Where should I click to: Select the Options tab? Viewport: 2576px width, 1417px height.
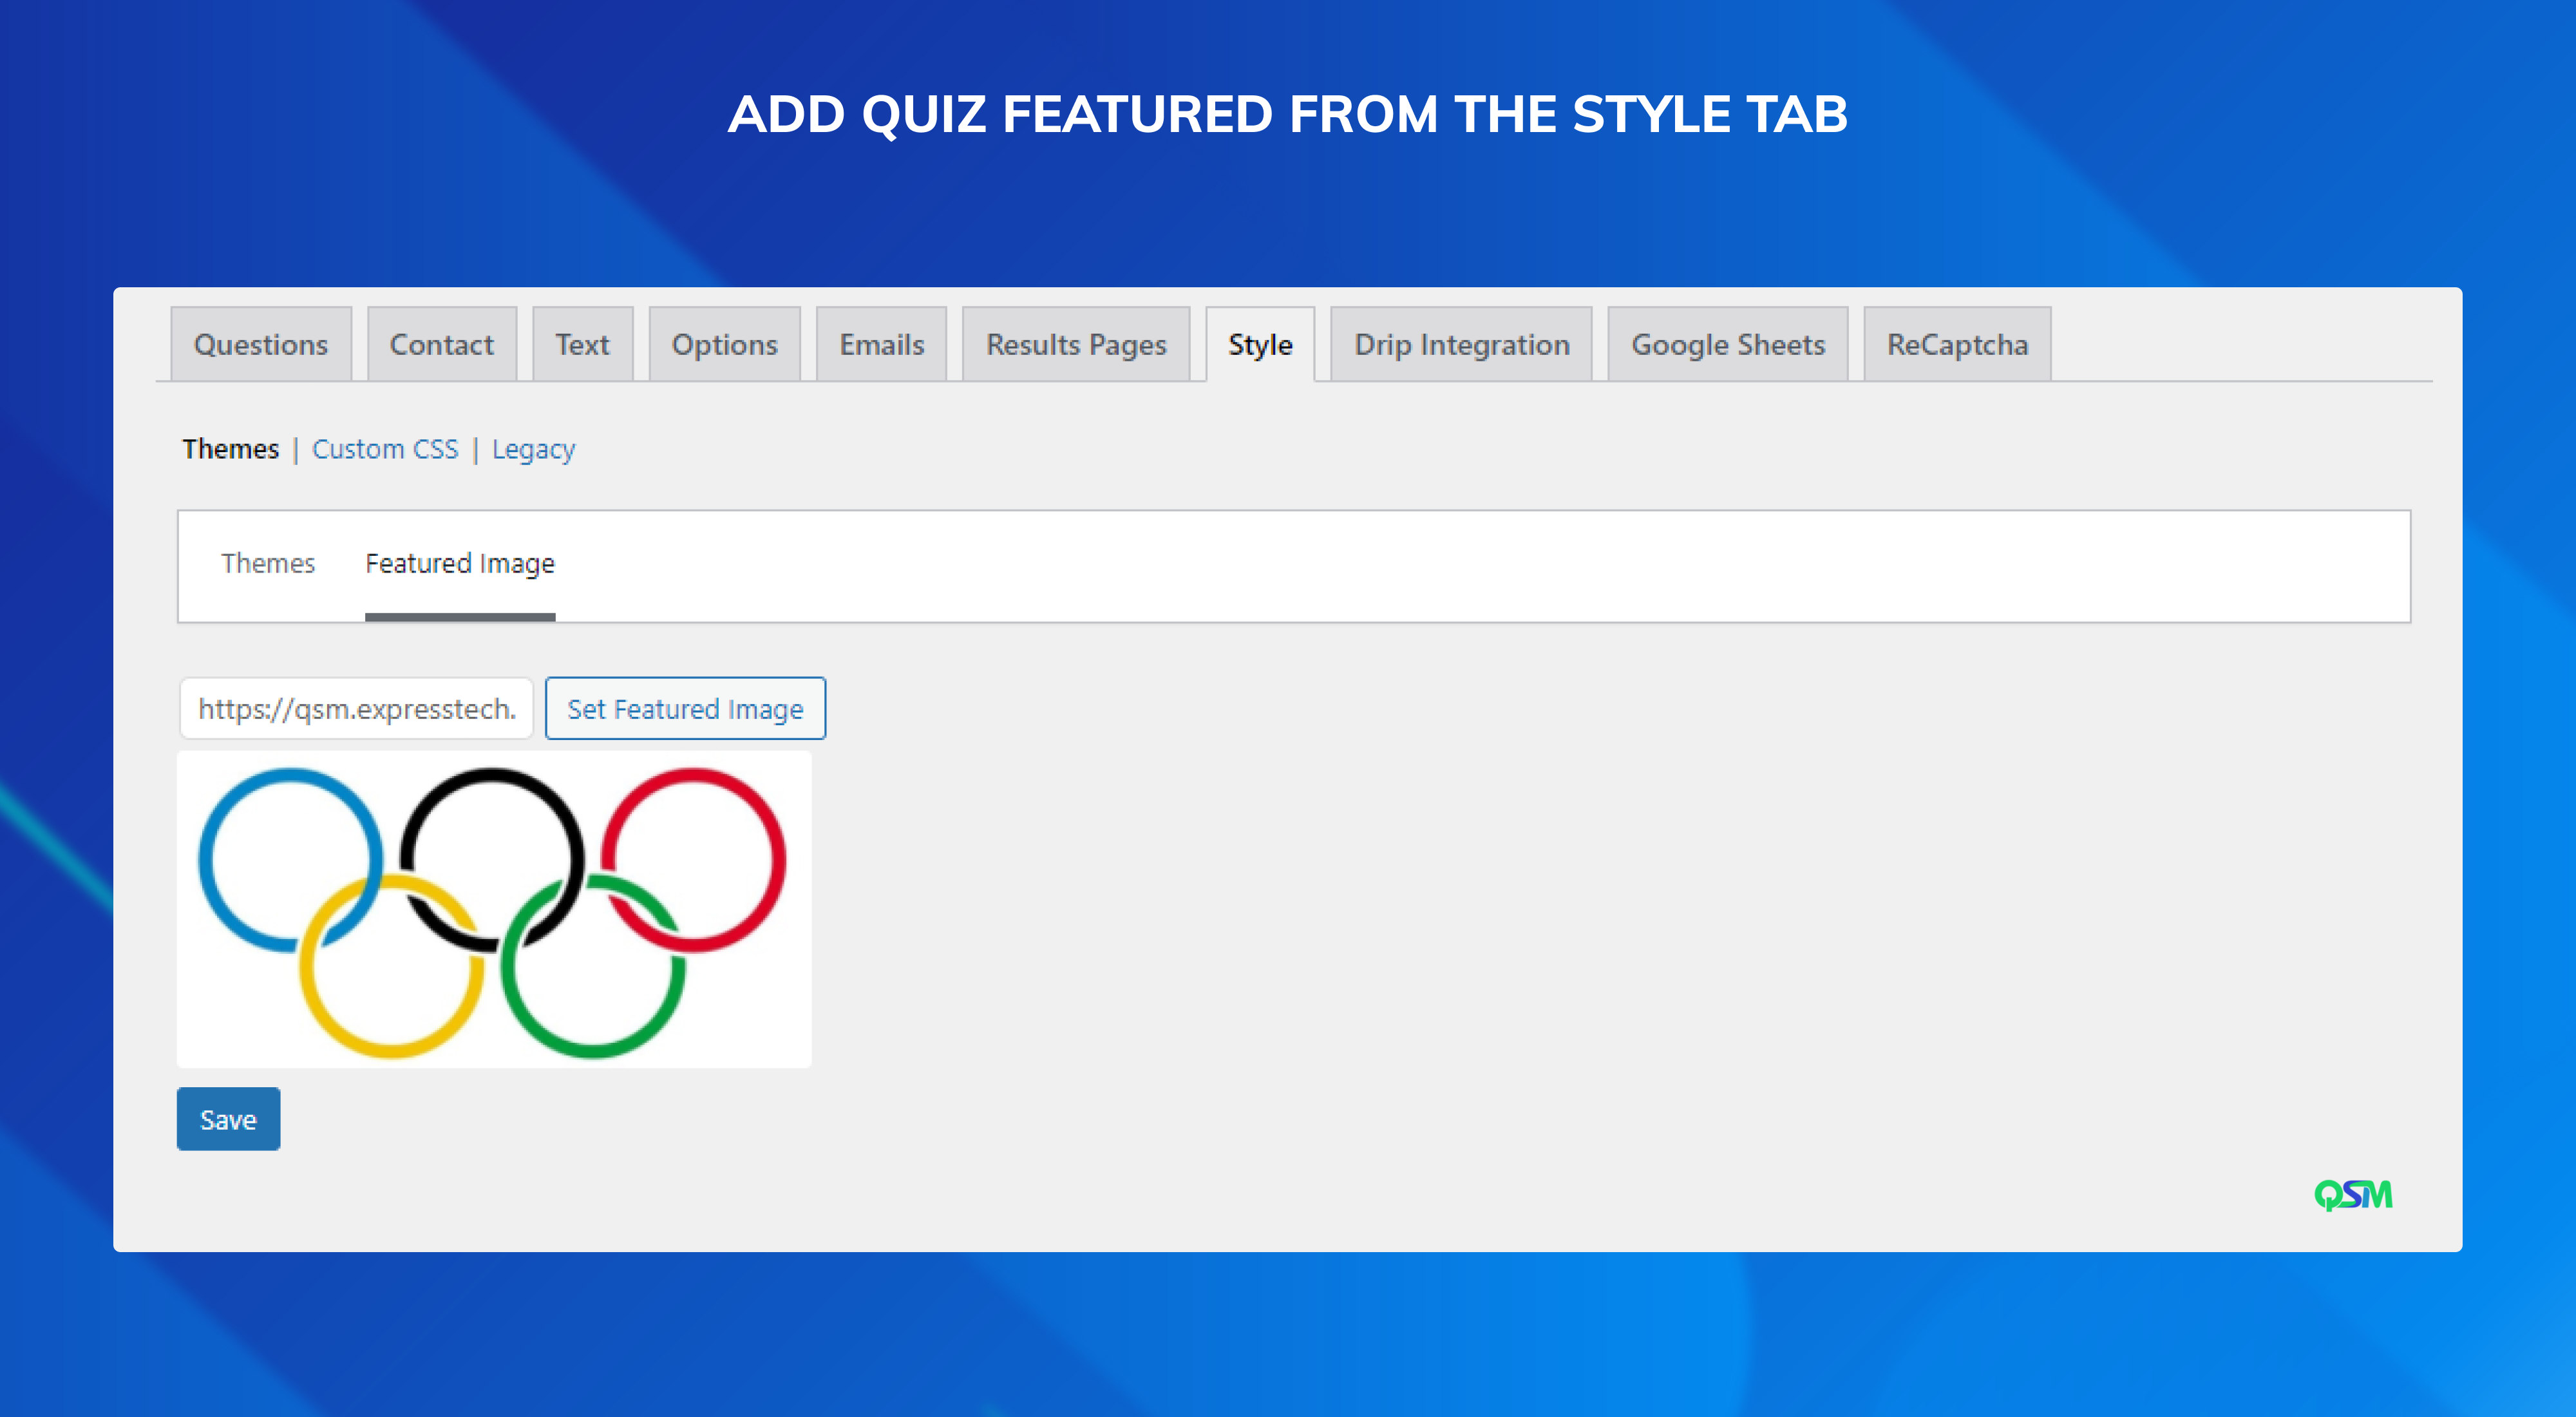click(x=724, y=344)
